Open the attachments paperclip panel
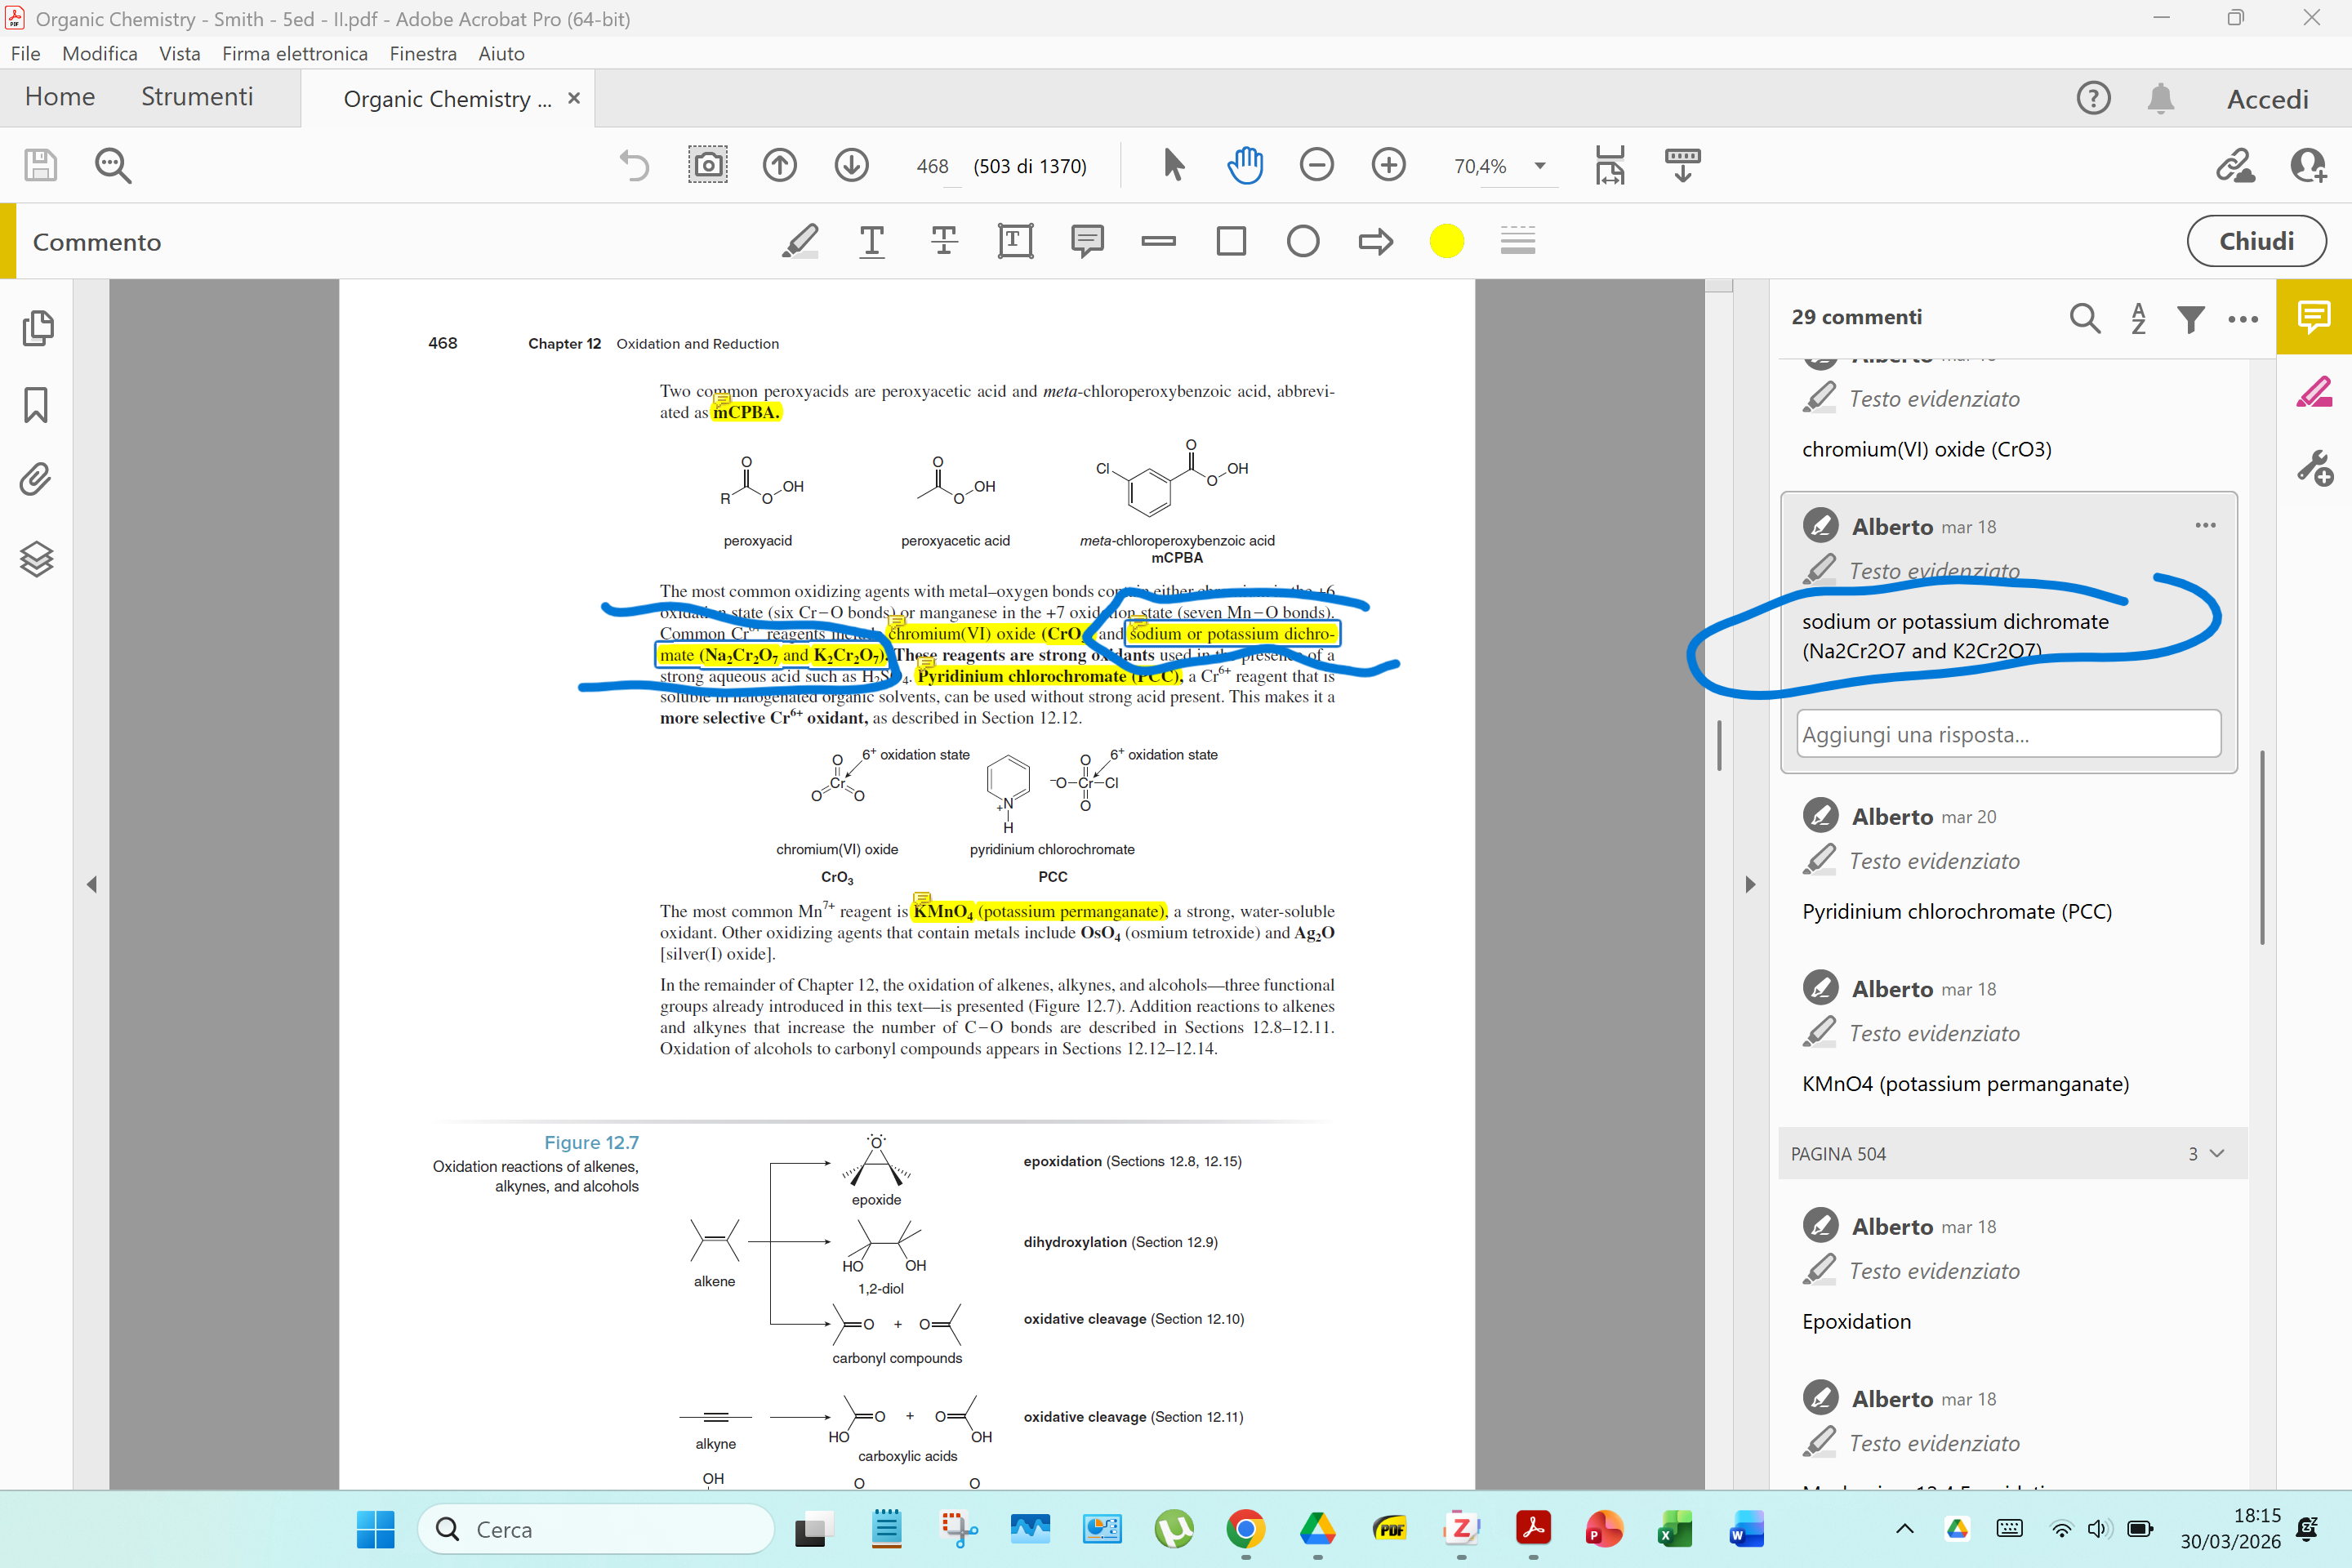2352x1568 pixels. pyautogui.click(x=36, y=480)
